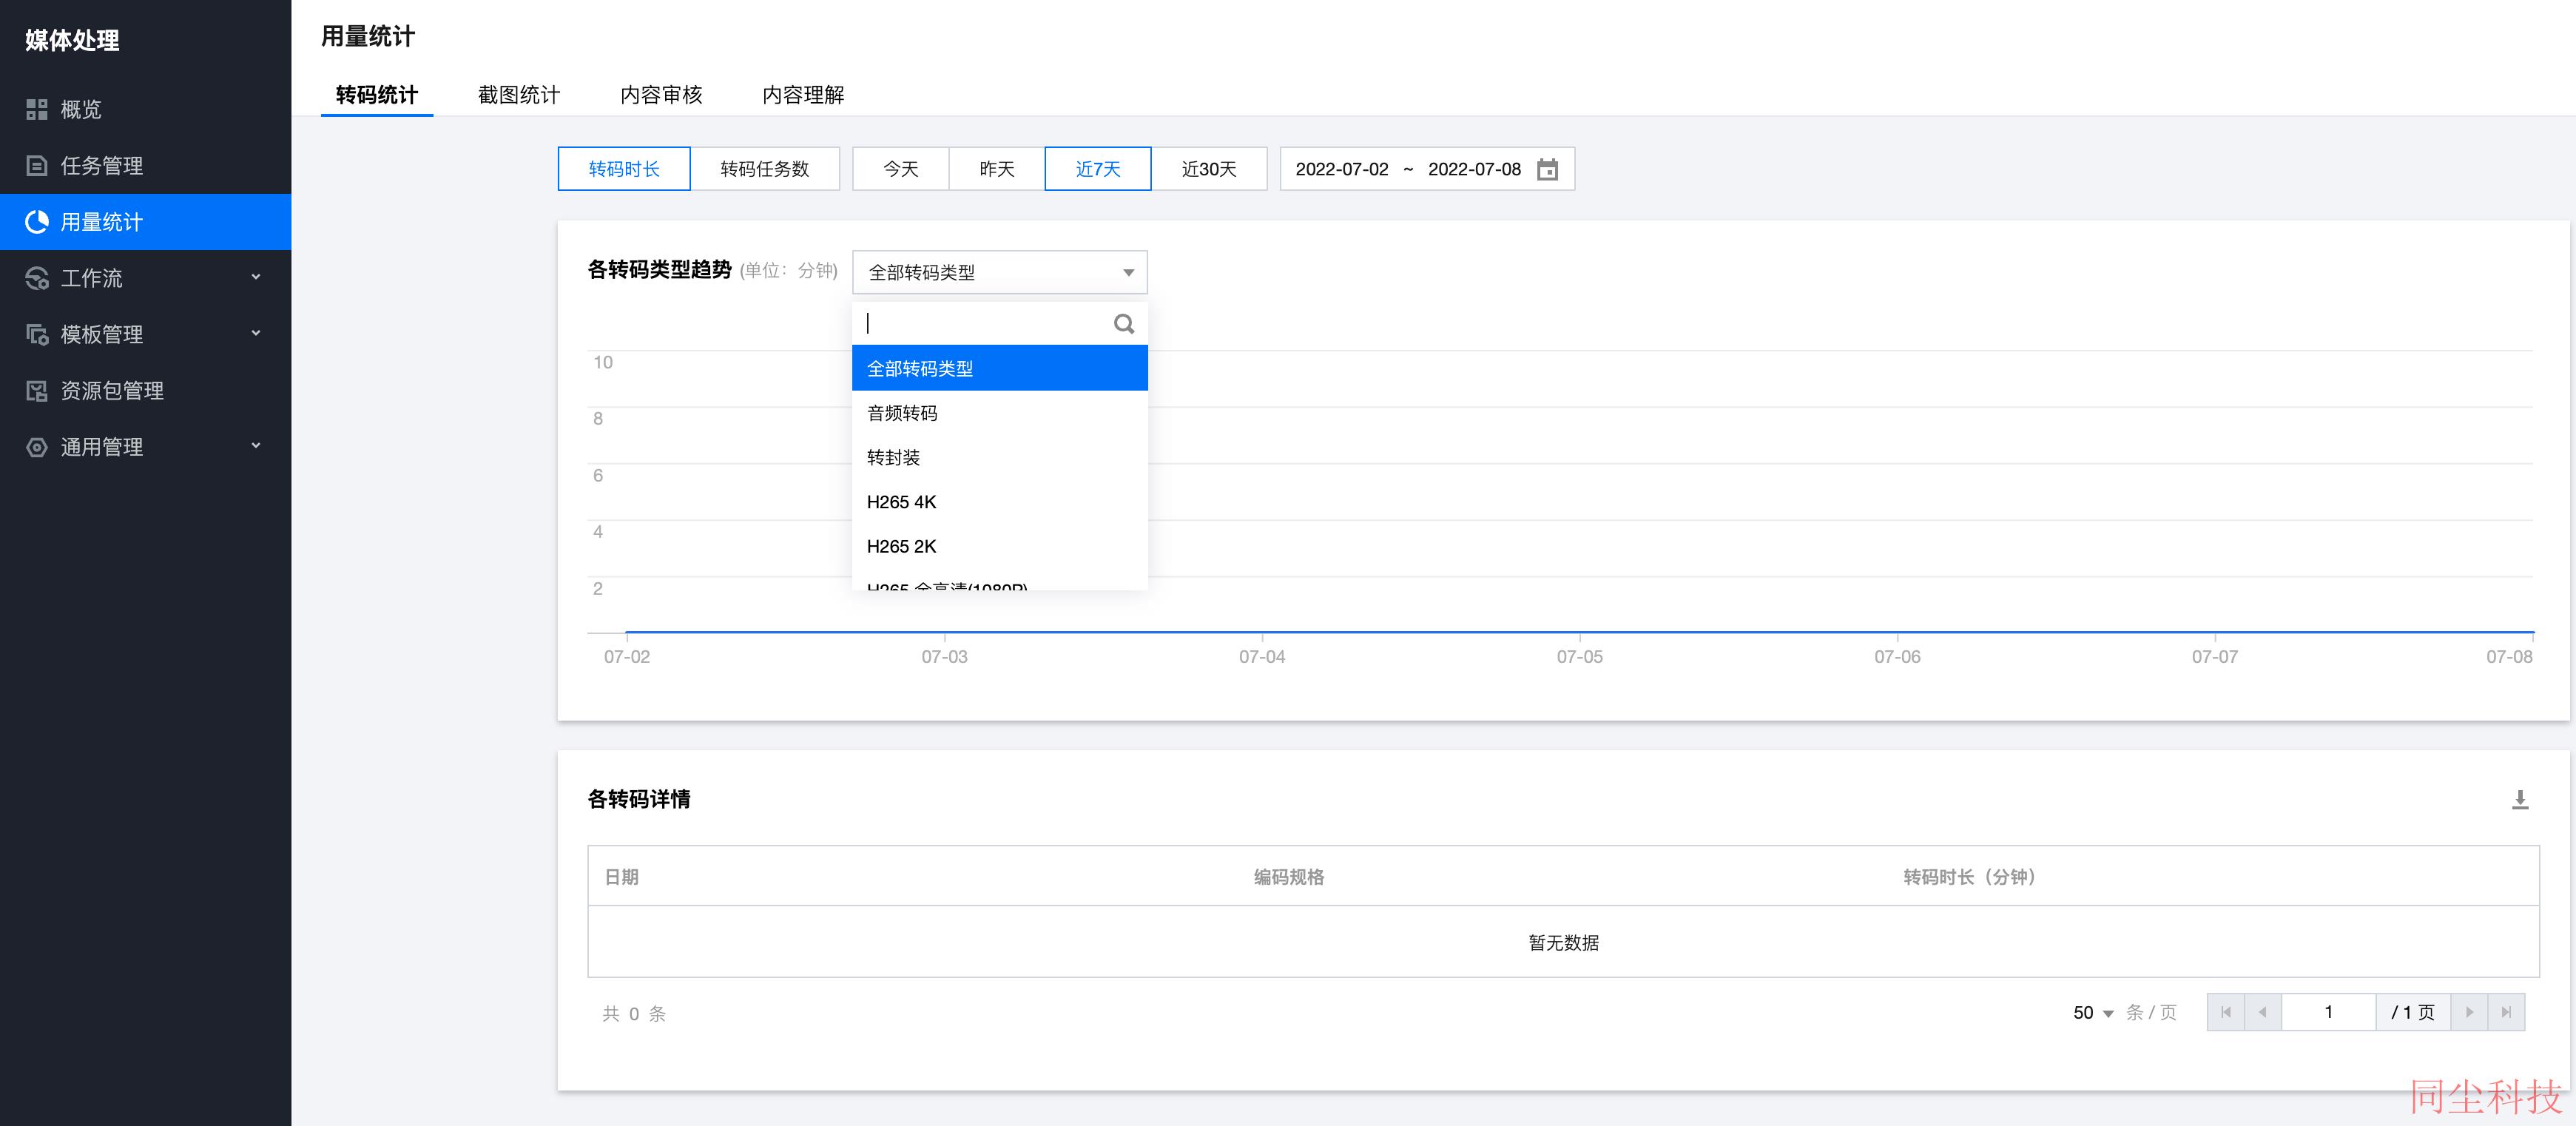Switch to 转码统计 tab
The height and width of the screenshot is (1126, 2576).
[377, 95]
